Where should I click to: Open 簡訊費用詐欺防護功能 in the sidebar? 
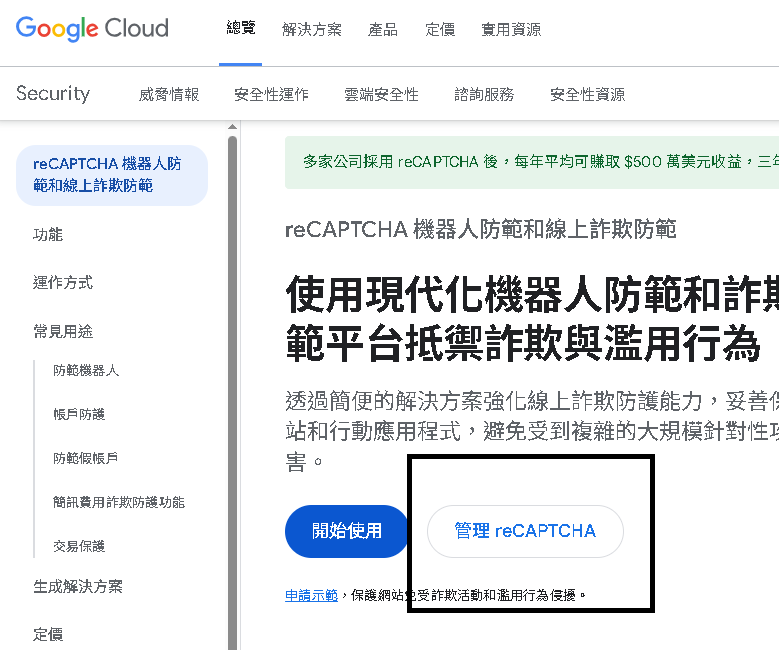tap(119, 502)
